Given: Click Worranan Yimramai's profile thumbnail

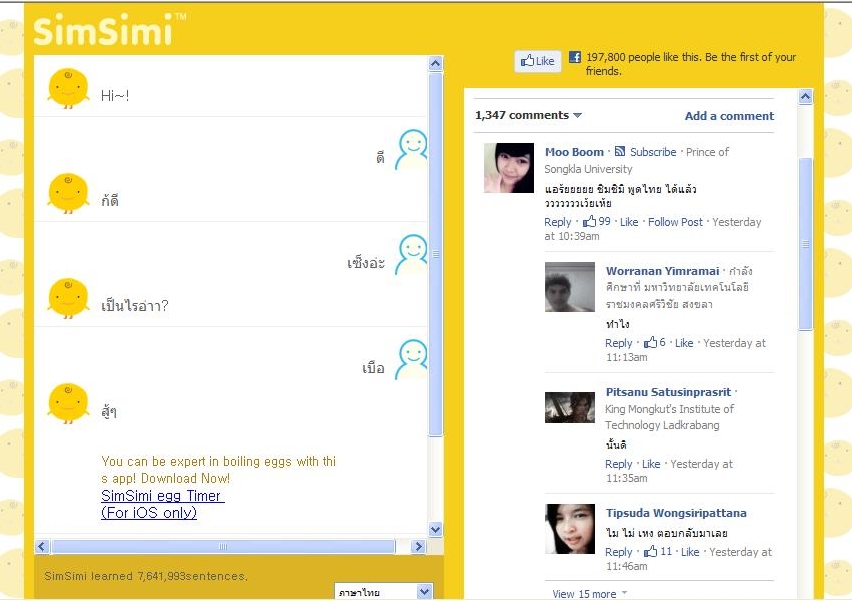Looking at the screenshot, I should coord(569,287).
